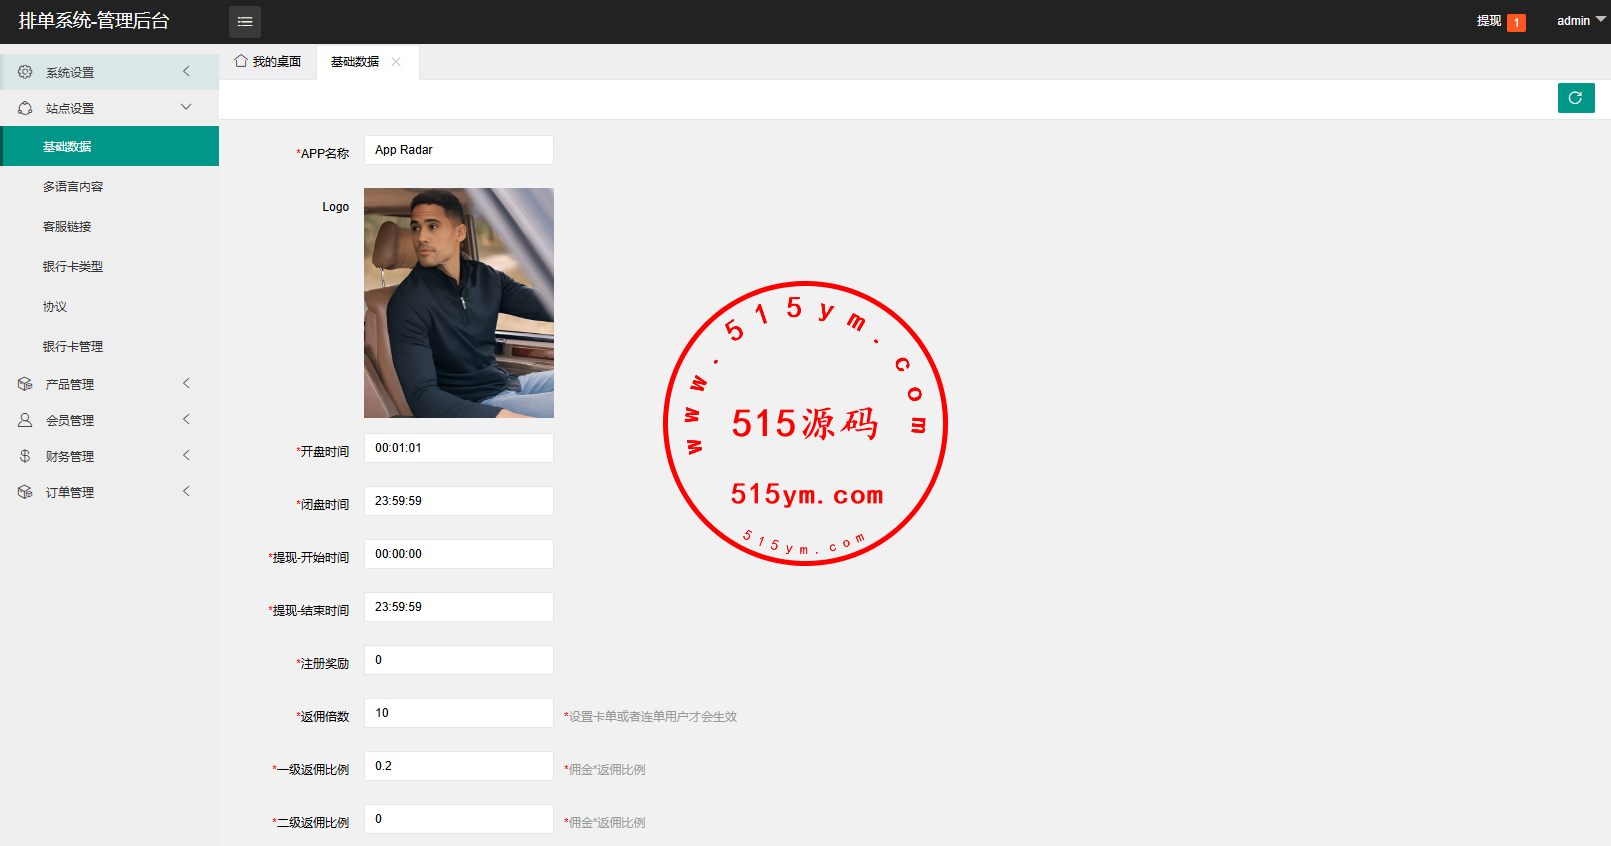This screenshot has height=846, width=1611.
Task: Switch to the 我的桌面 tab
Action: tap(268, 61)
